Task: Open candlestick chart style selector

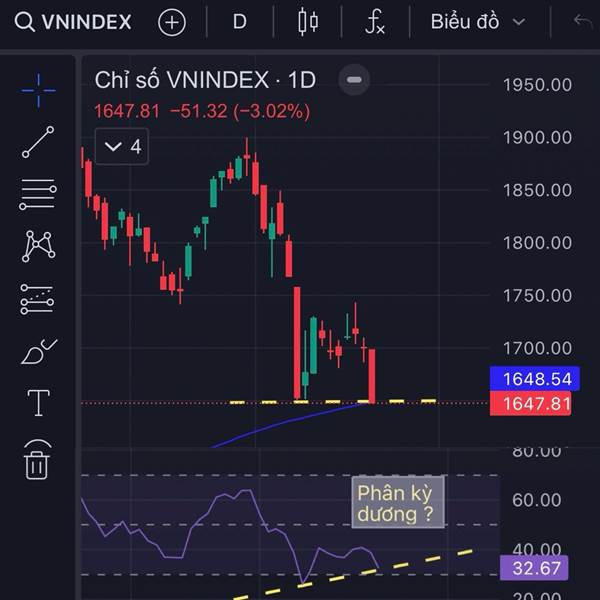Action: (308, 22)
